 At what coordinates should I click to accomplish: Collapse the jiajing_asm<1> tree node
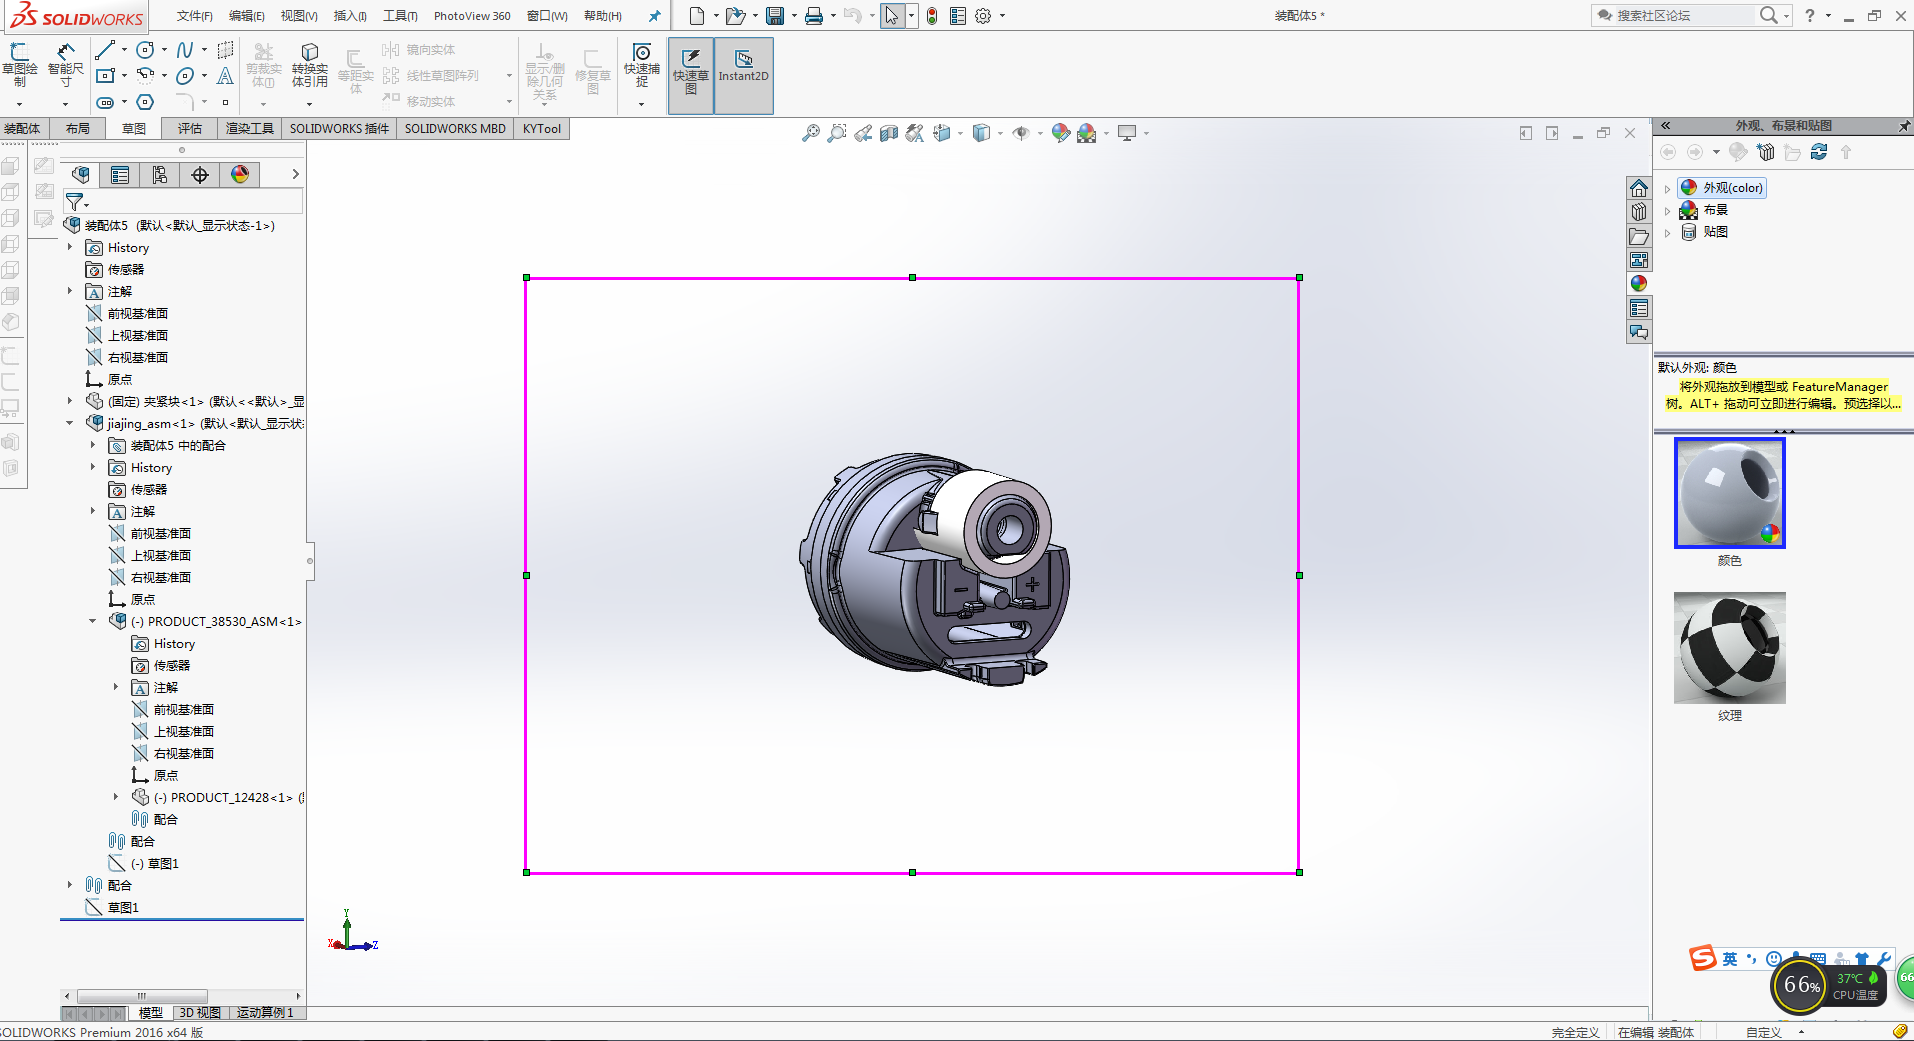[70, 424]
